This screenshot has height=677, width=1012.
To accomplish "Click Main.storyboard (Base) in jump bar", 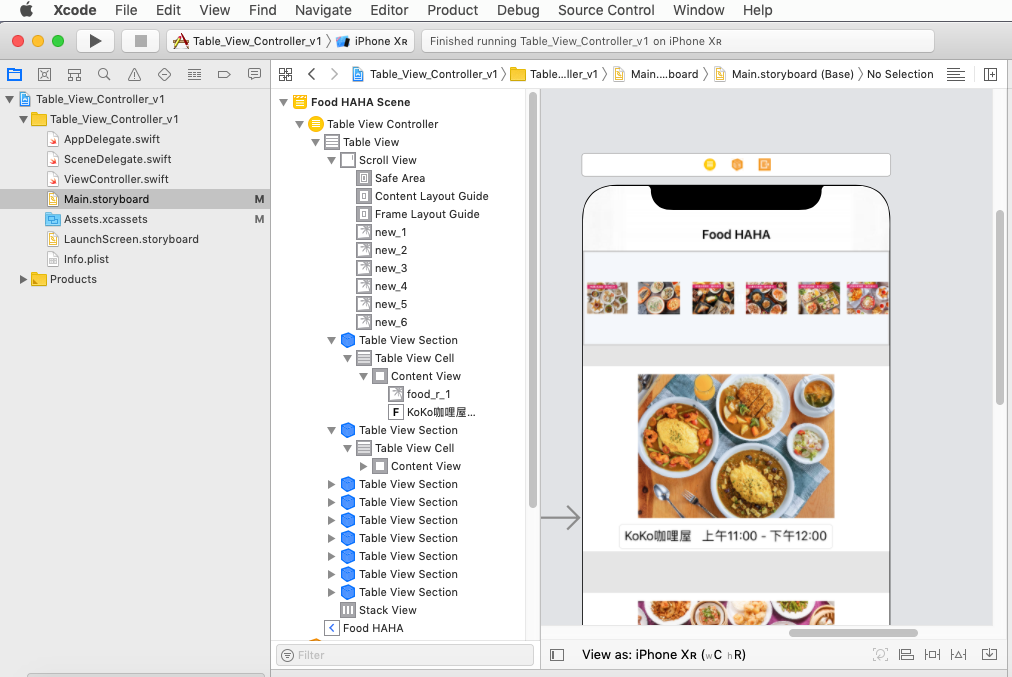I will [785, 74].
